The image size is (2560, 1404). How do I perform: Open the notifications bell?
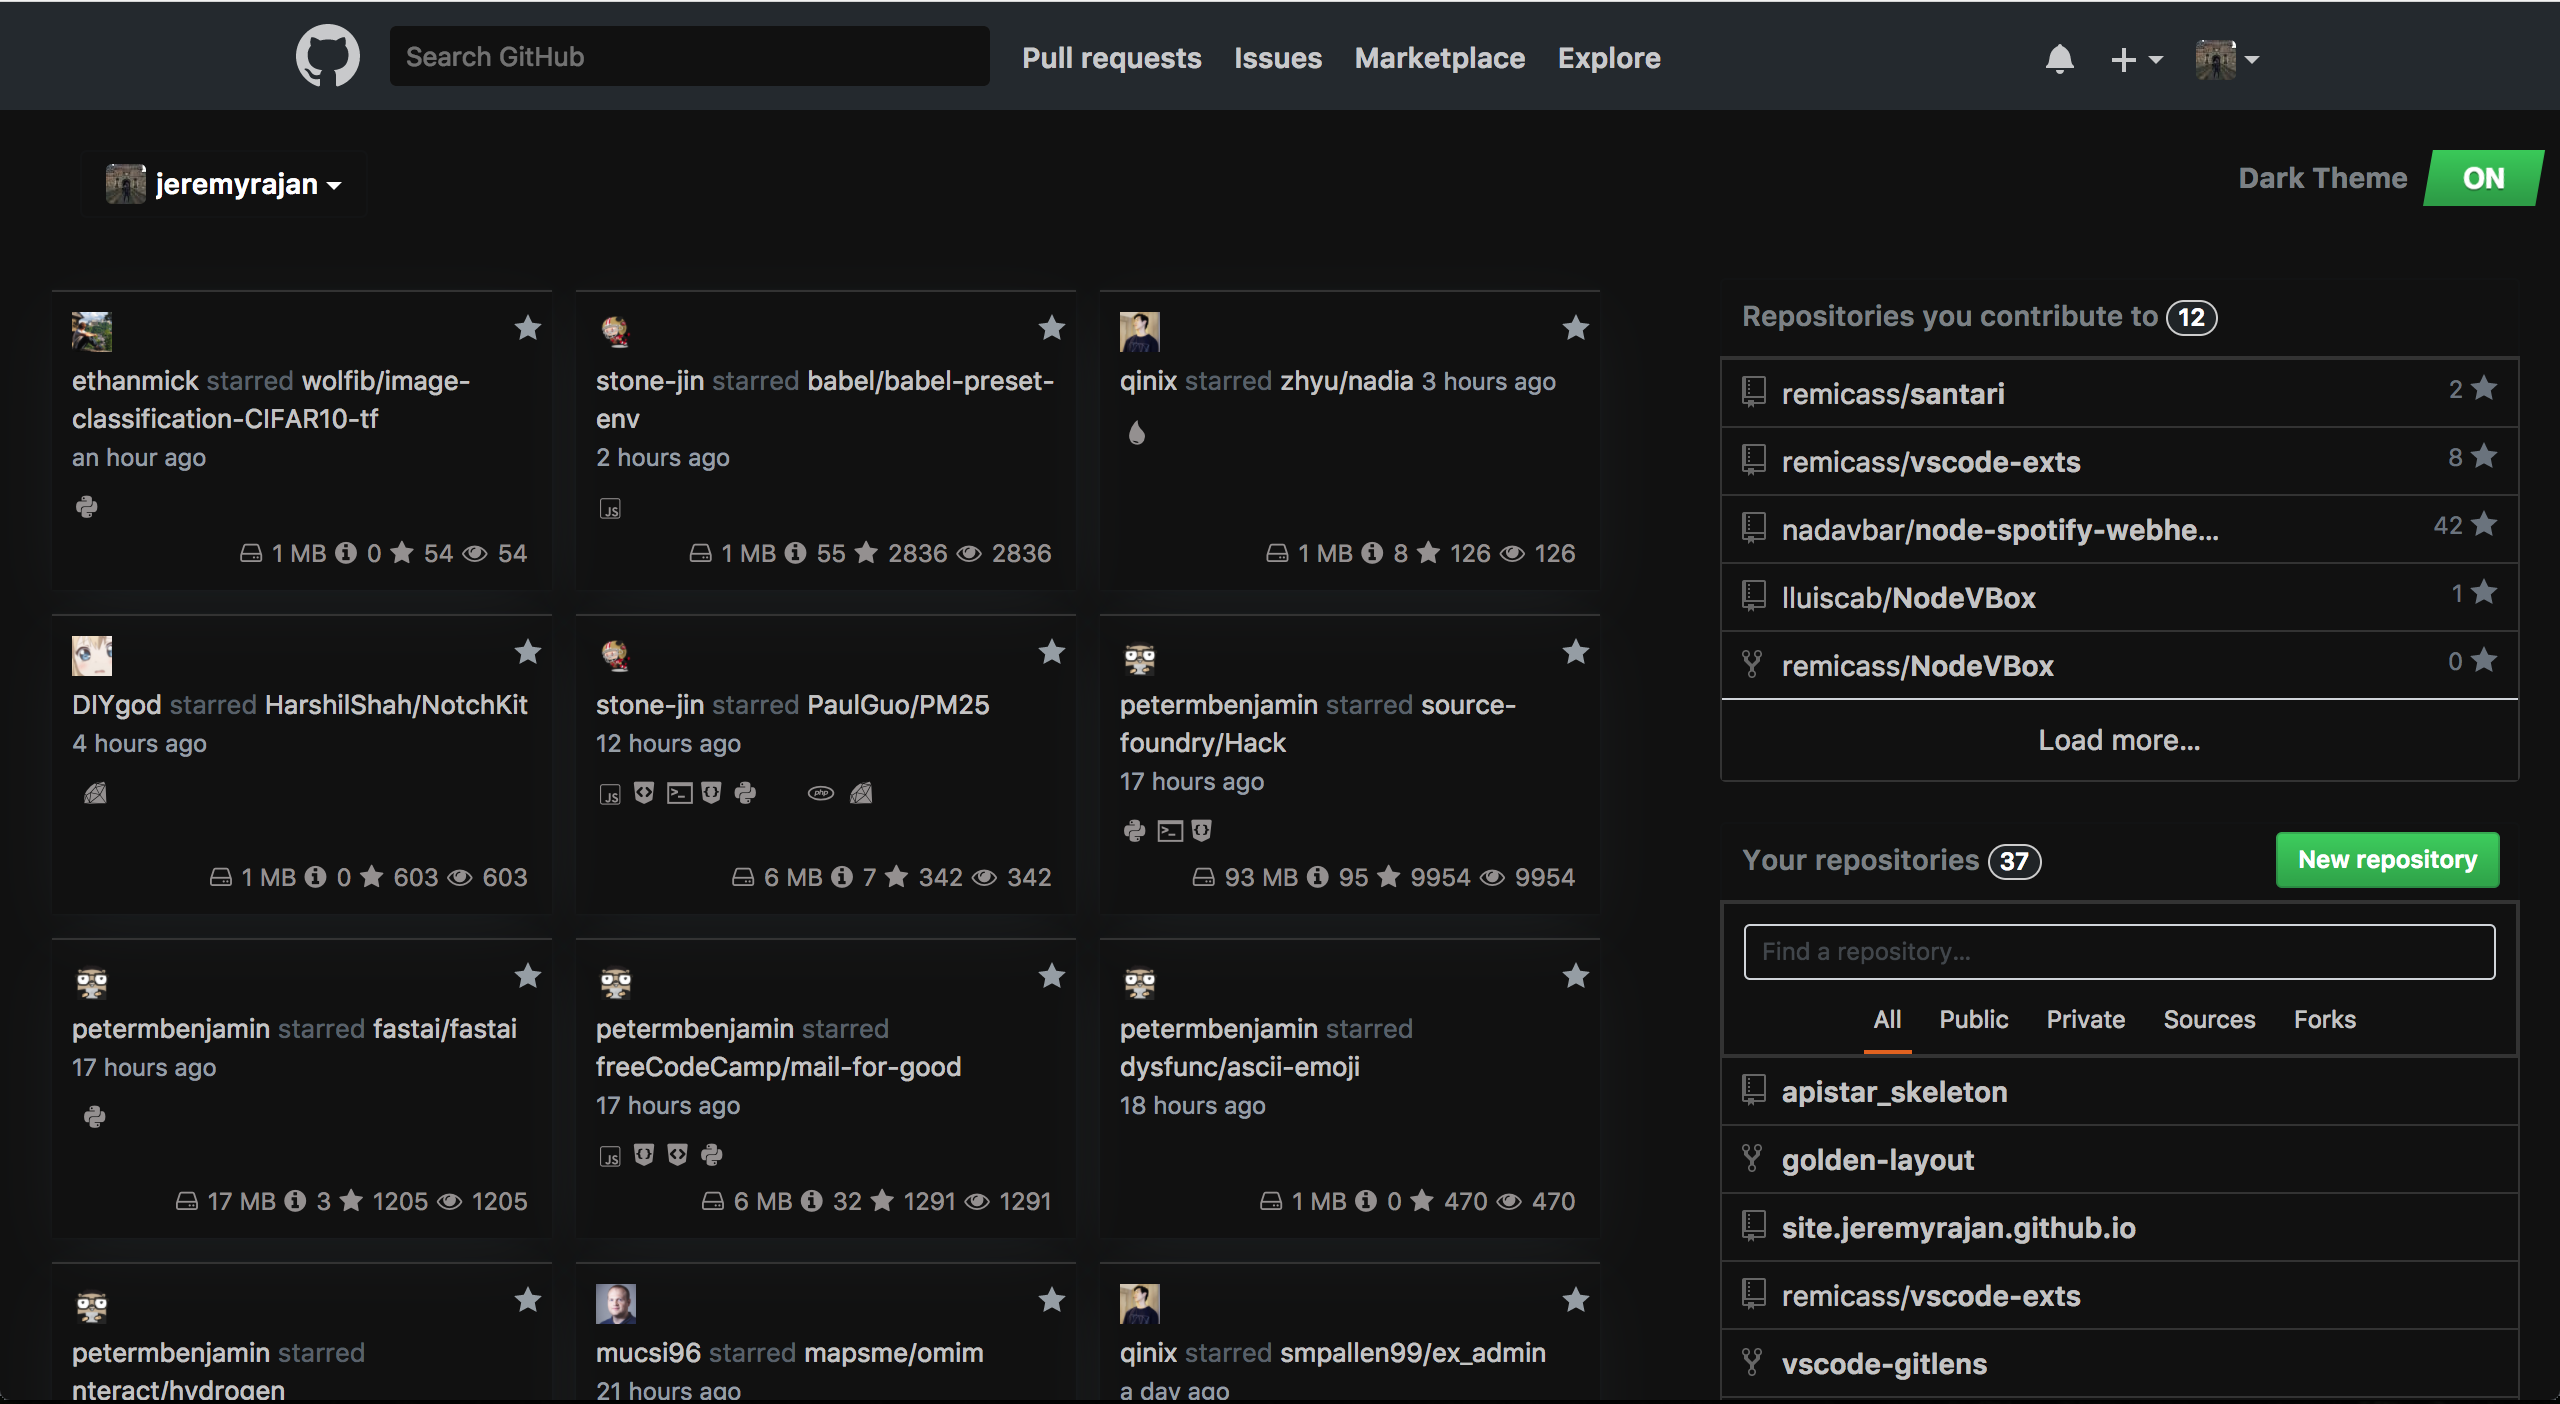(2060, 58)
